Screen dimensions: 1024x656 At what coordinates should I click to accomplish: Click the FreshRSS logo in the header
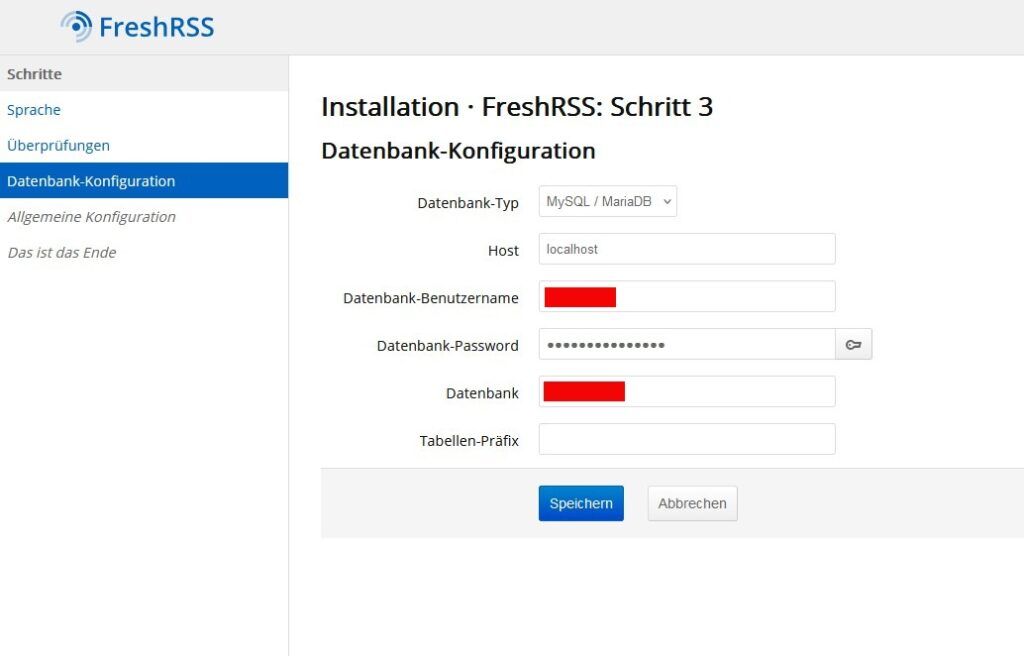pos(138,27)
